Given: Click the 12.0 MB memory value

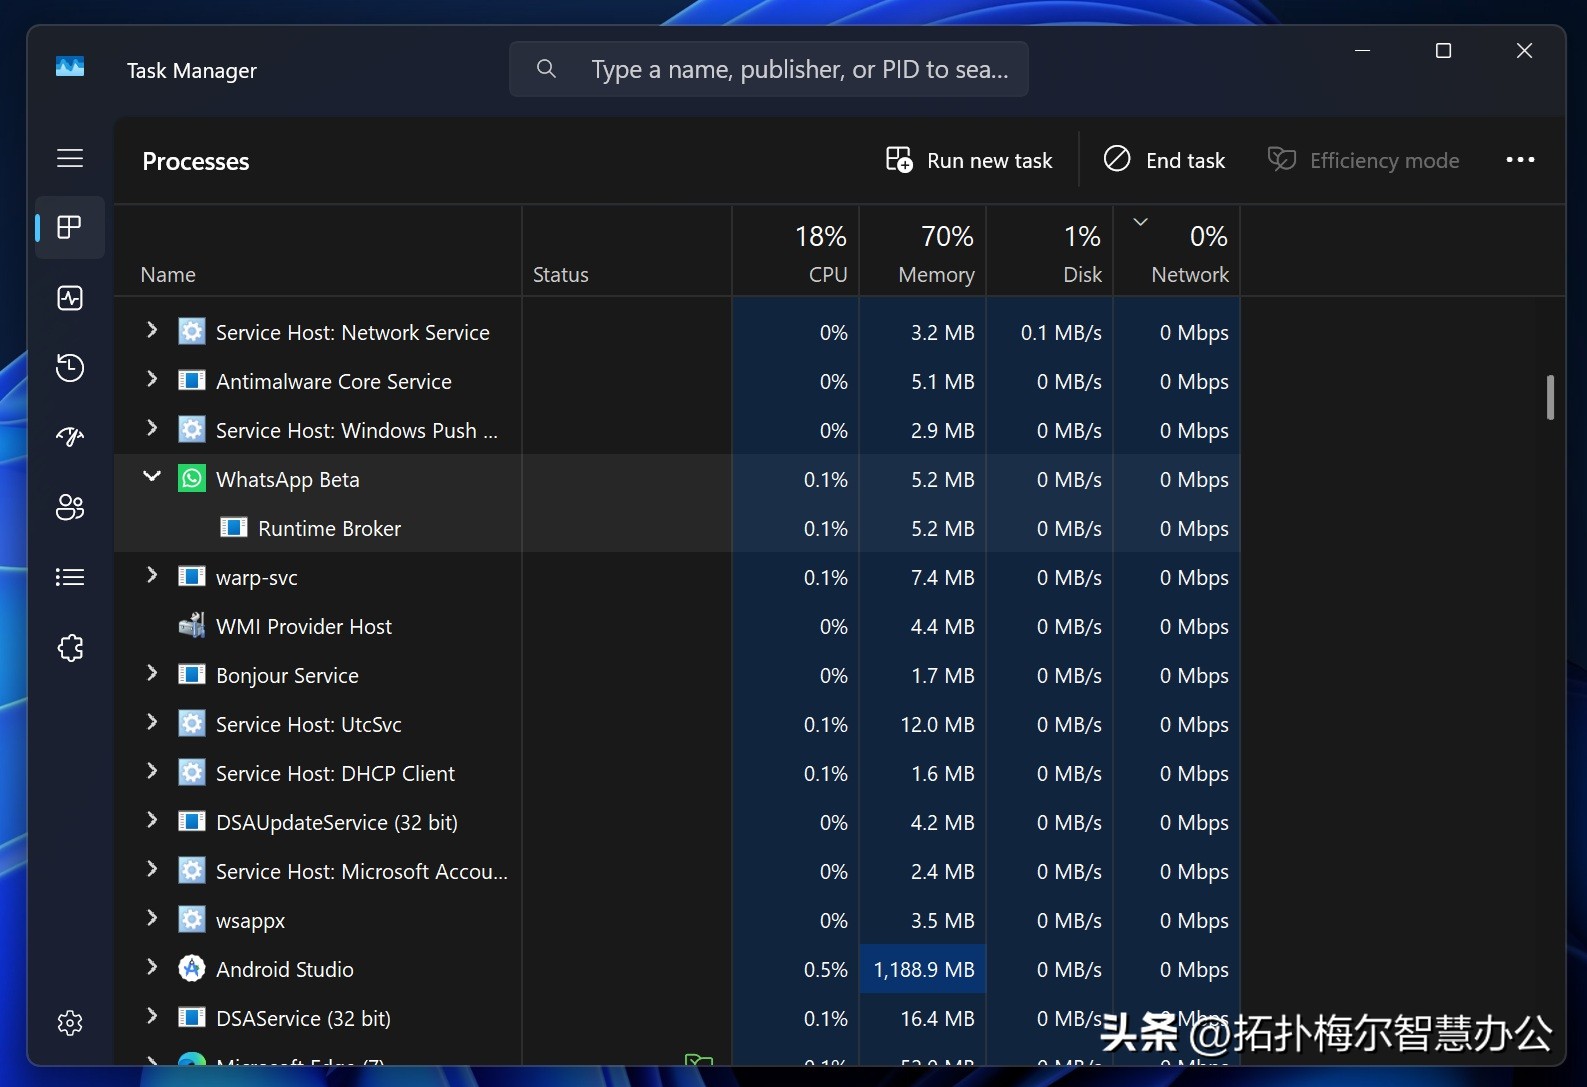Looking at the screenshot, I should point(937,724).
